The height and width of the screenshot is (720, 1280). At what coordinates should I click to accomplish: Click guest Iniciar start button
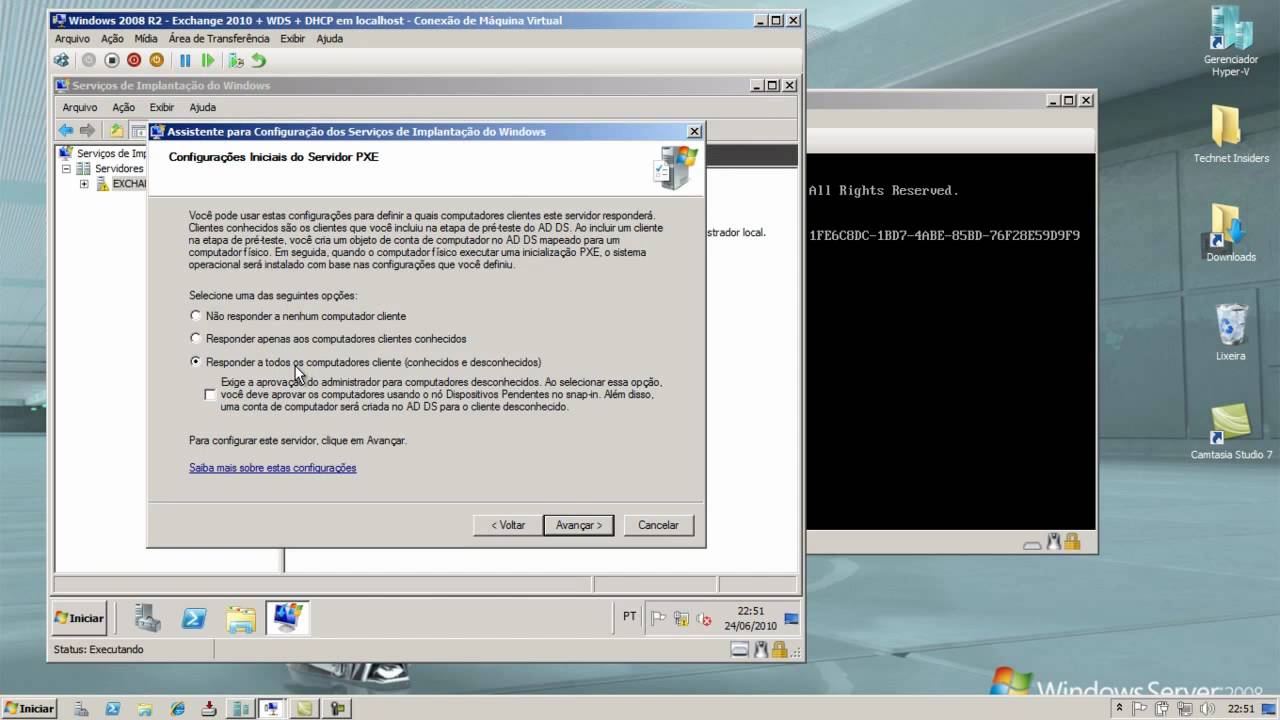(x=79, y=618)
